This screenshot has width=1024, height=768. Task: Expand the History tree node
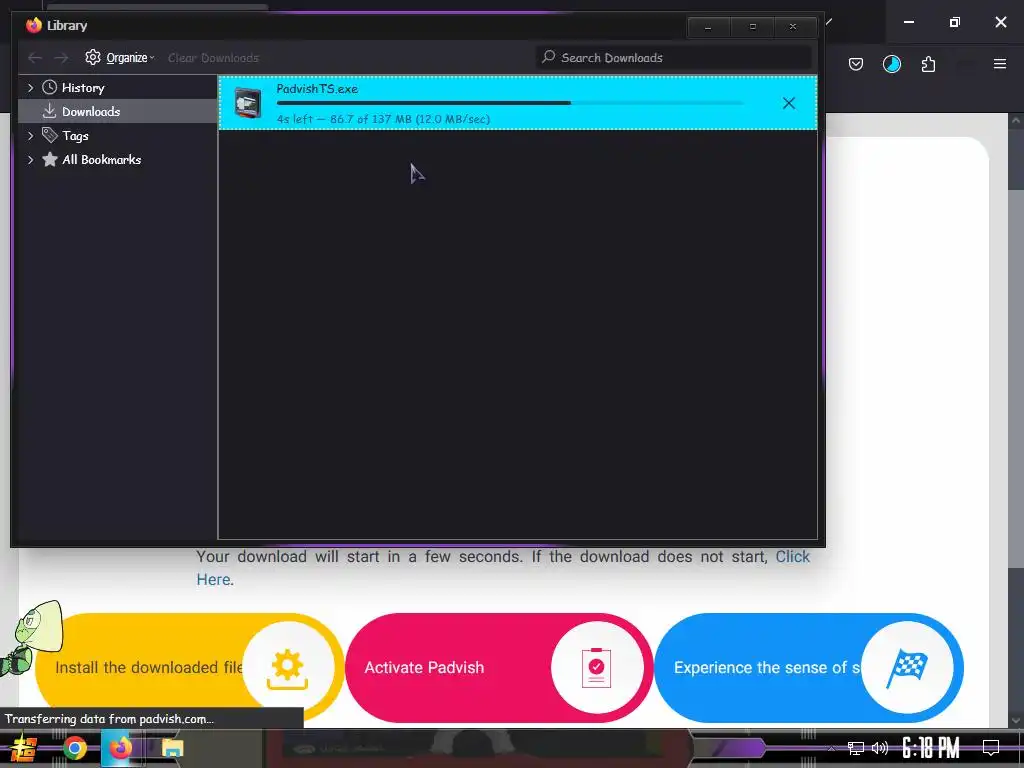point(30,88)
